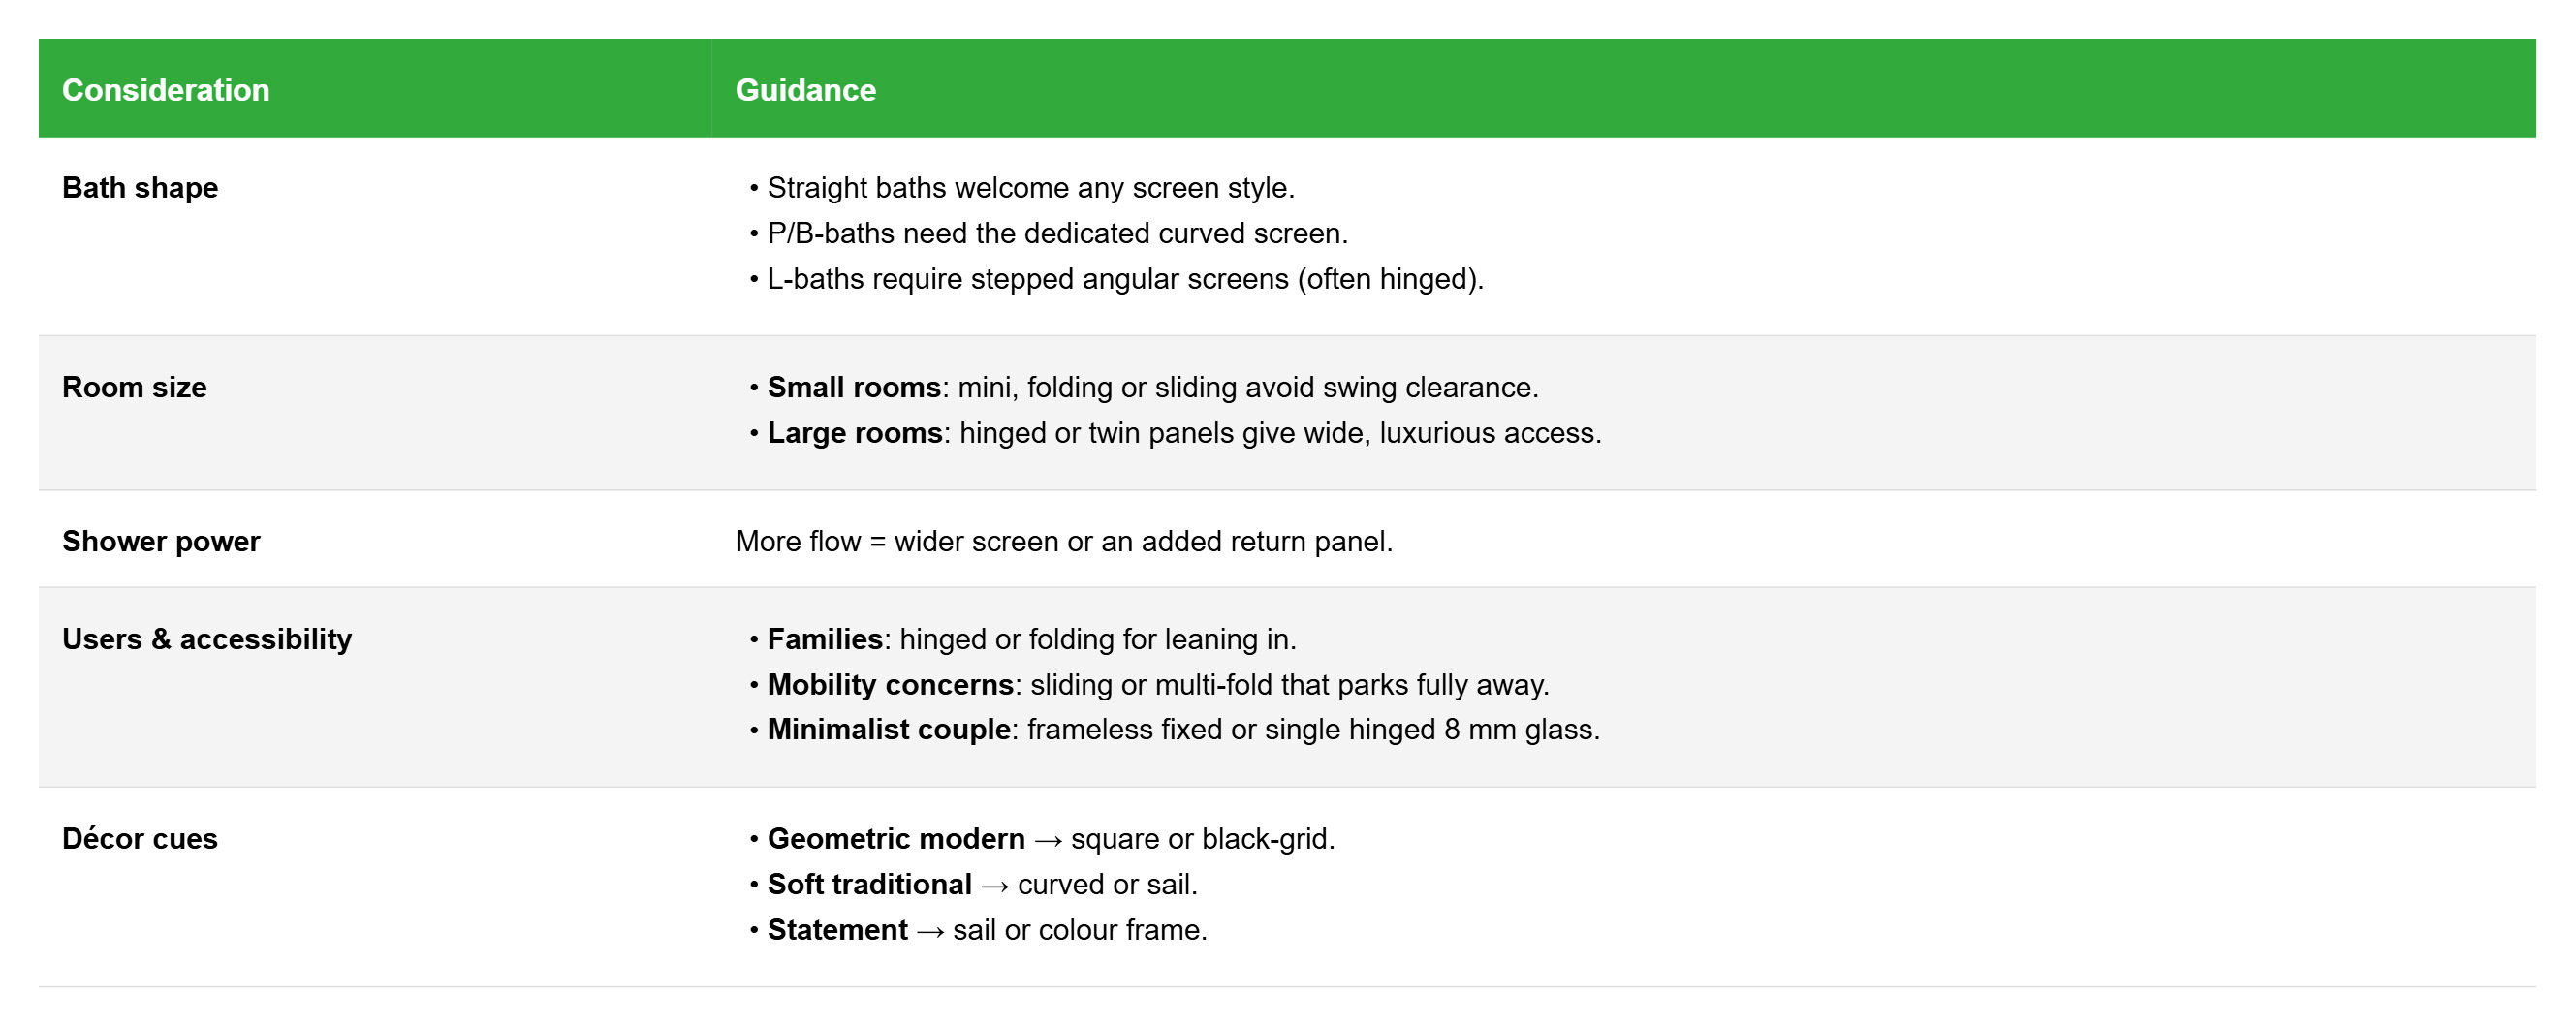Click the bold Small rooms text
Image resolution: width=2576 pixels, height=1027 pixels.
[854, 387]
